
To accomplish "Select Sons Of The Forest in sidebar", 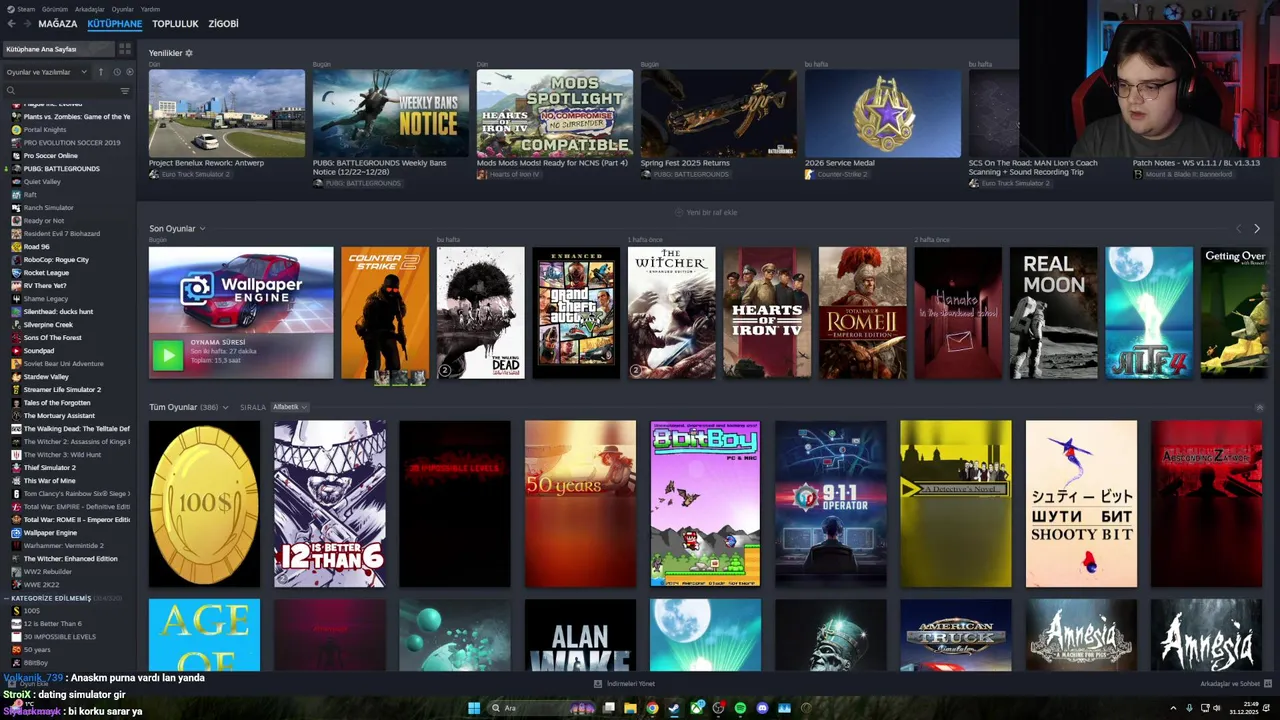I will point(52,338).
